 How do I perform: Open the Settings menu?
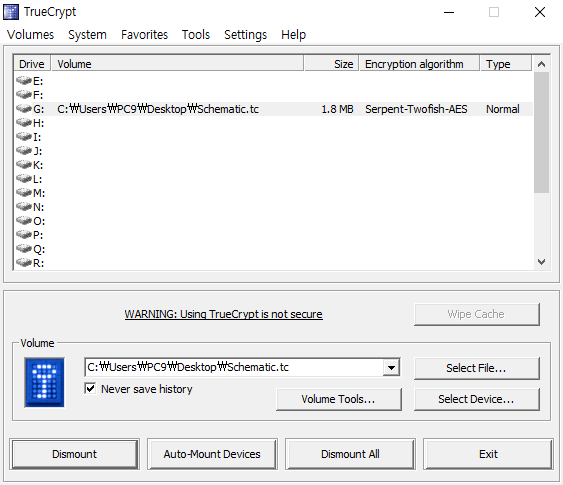pos(246,35)
